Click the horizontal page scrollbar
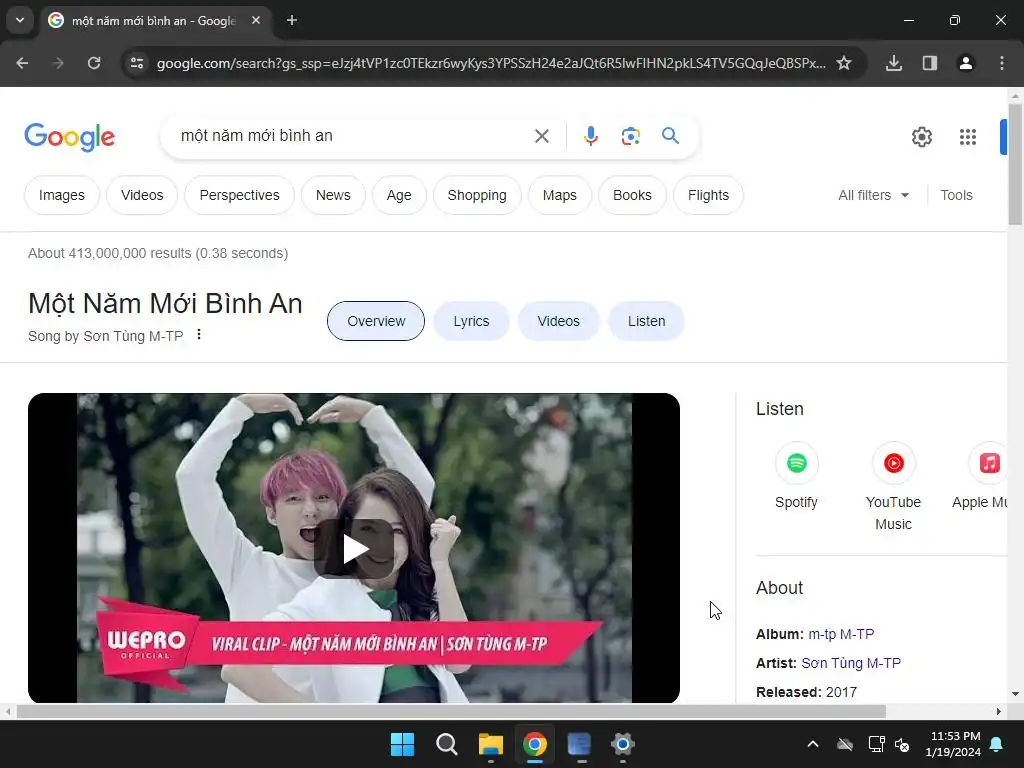The image size is (1024, 768). (451, 711)
